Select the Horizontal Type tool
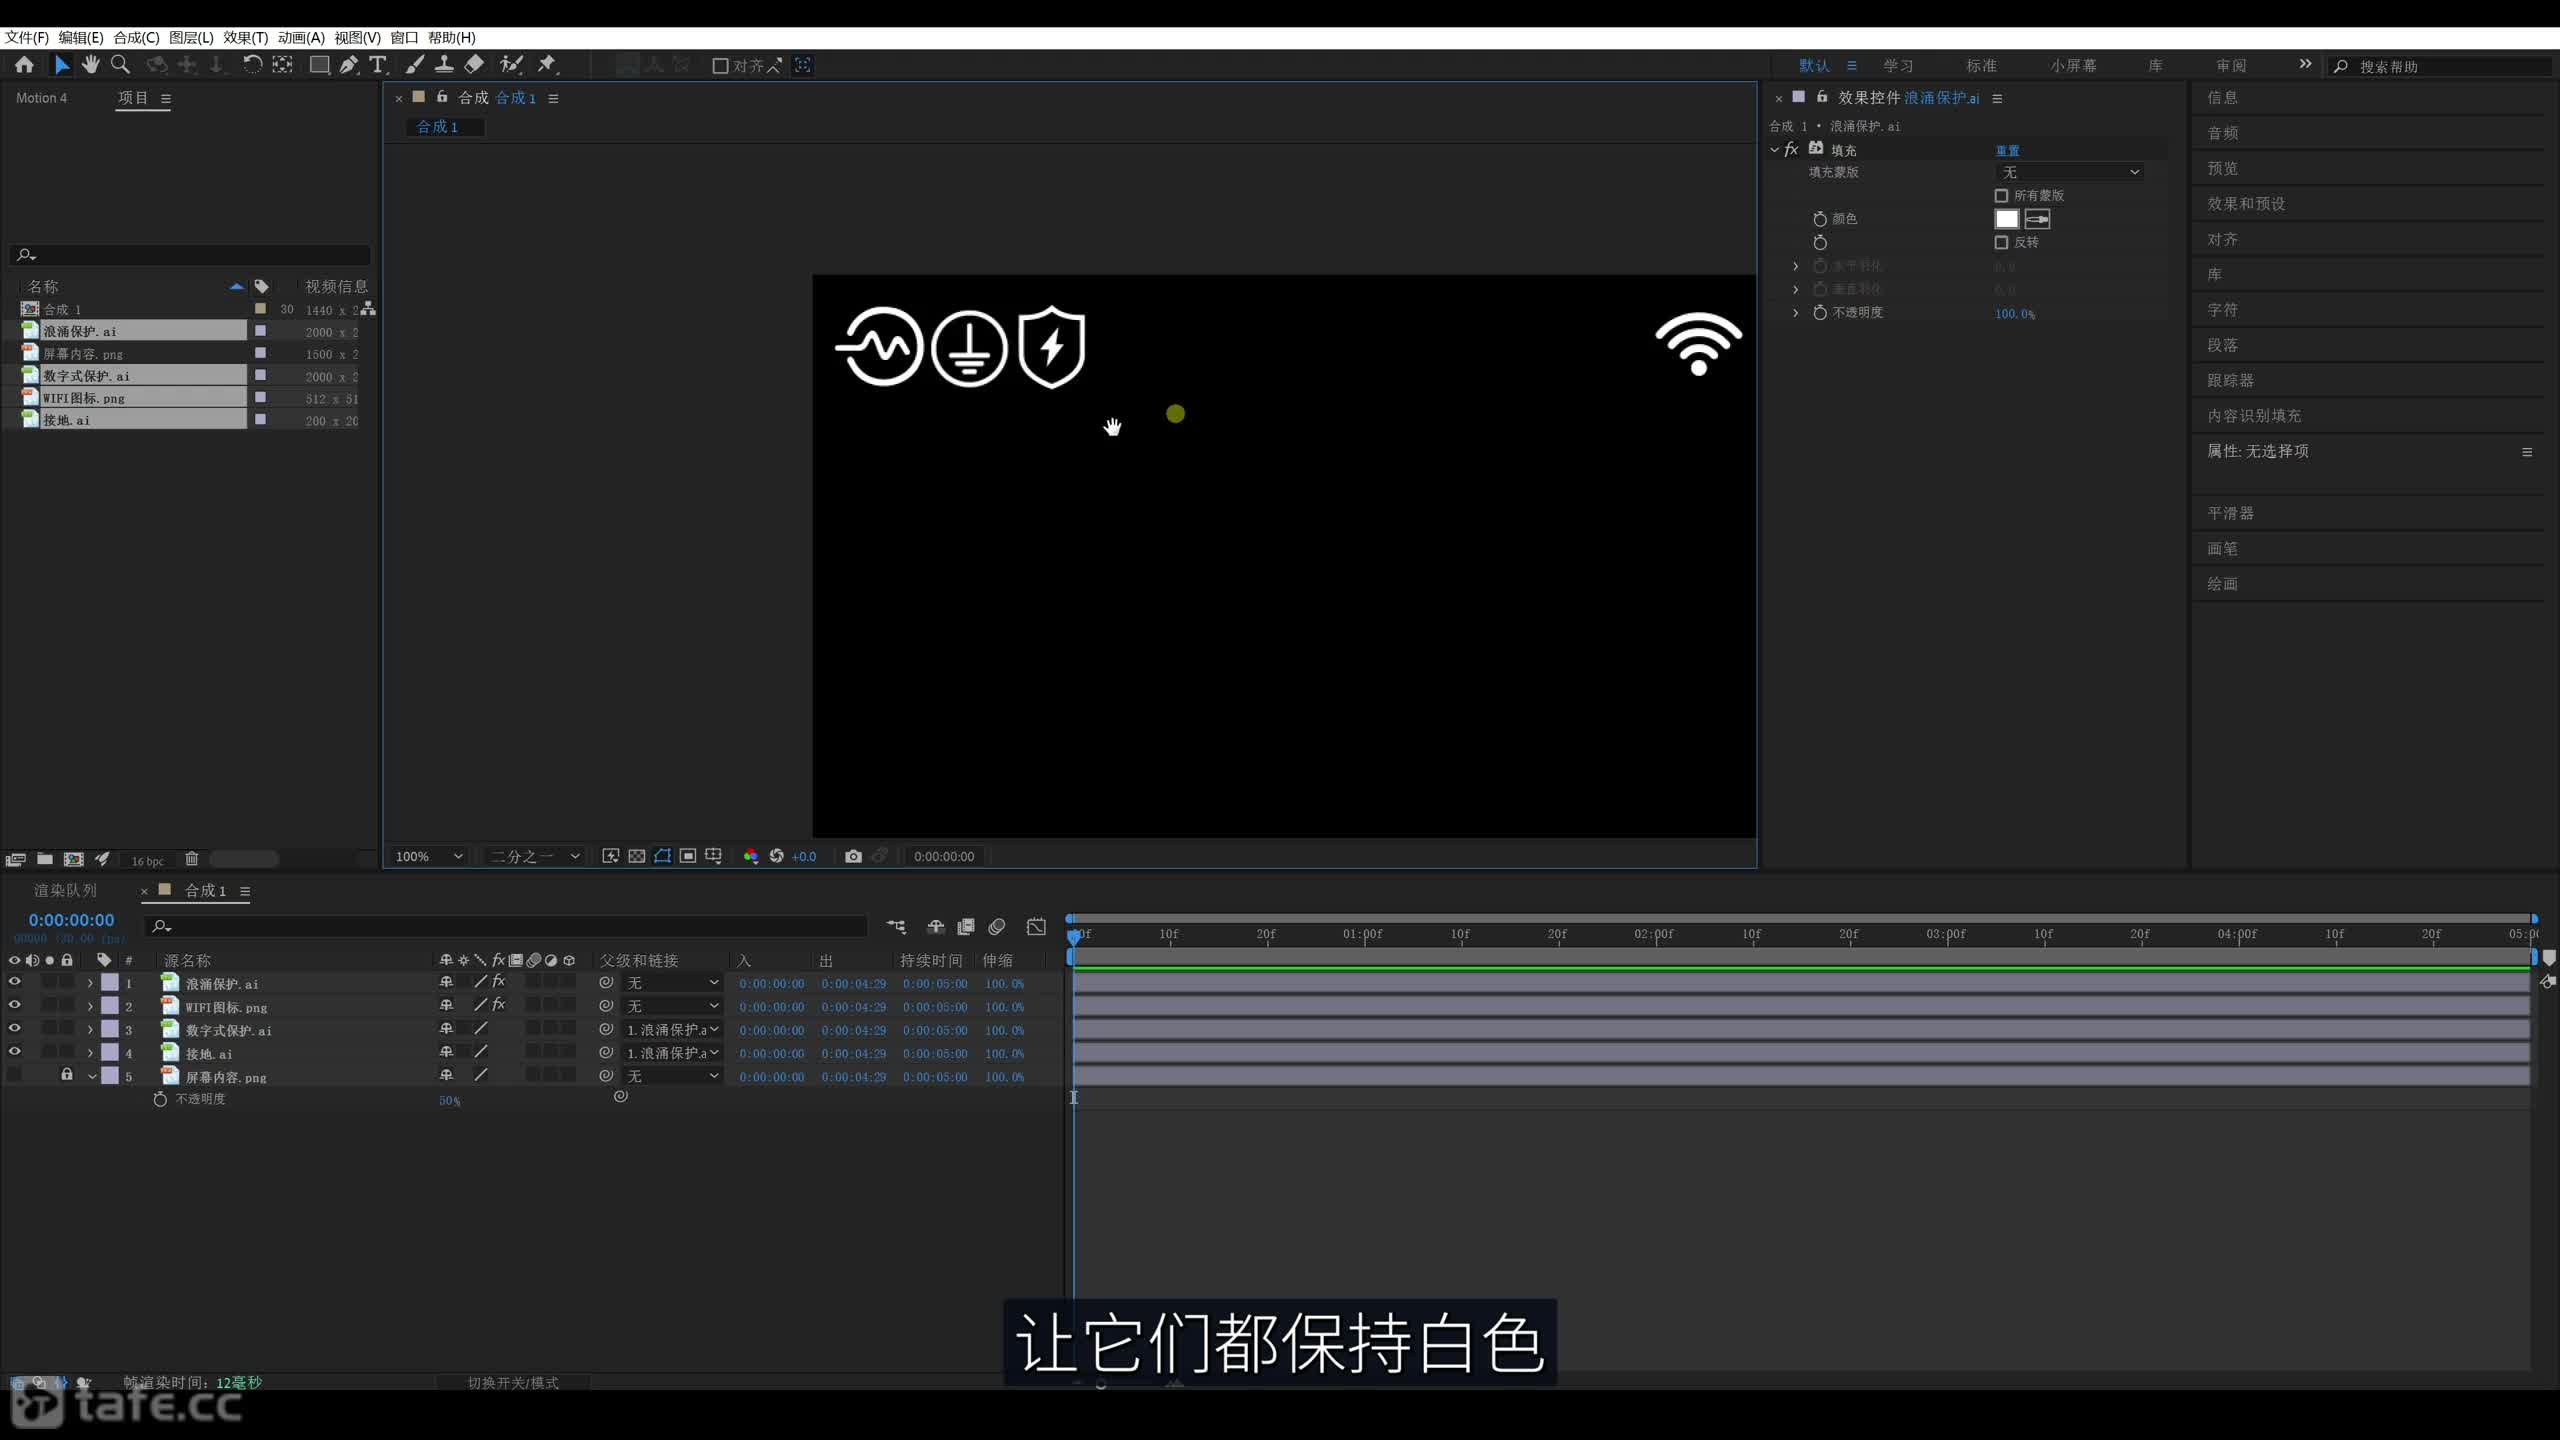 coord(378,65)
